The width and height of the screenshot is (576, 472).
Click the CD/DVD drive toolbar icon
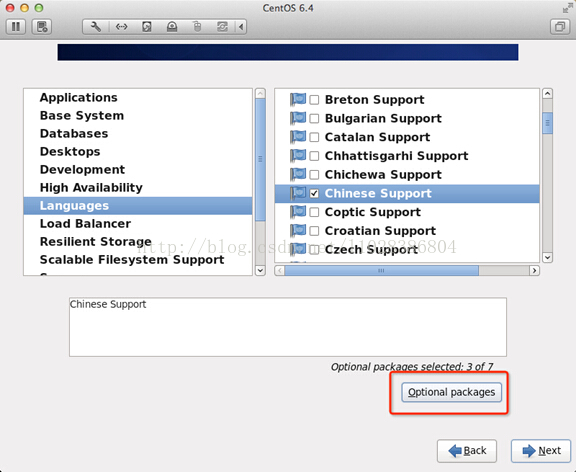point(172,27)
